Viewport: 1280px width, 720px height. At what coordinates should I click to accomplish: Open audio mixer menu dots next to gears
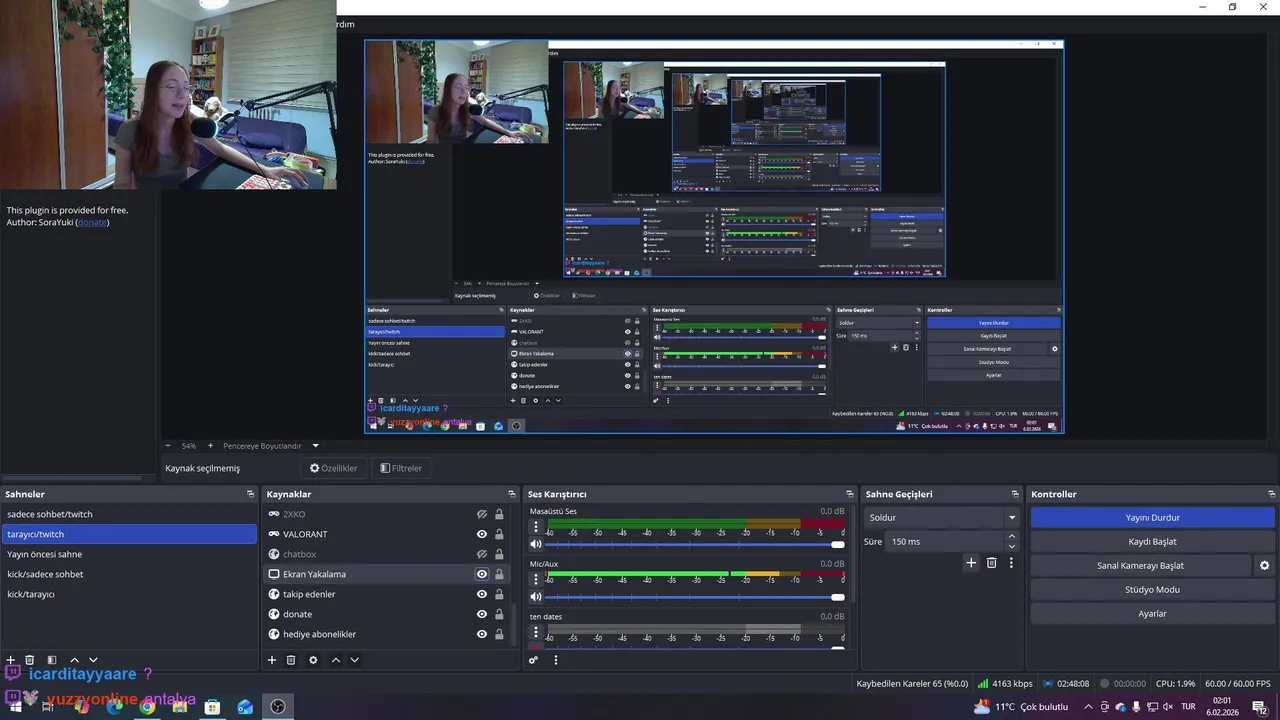coord(556,660)
